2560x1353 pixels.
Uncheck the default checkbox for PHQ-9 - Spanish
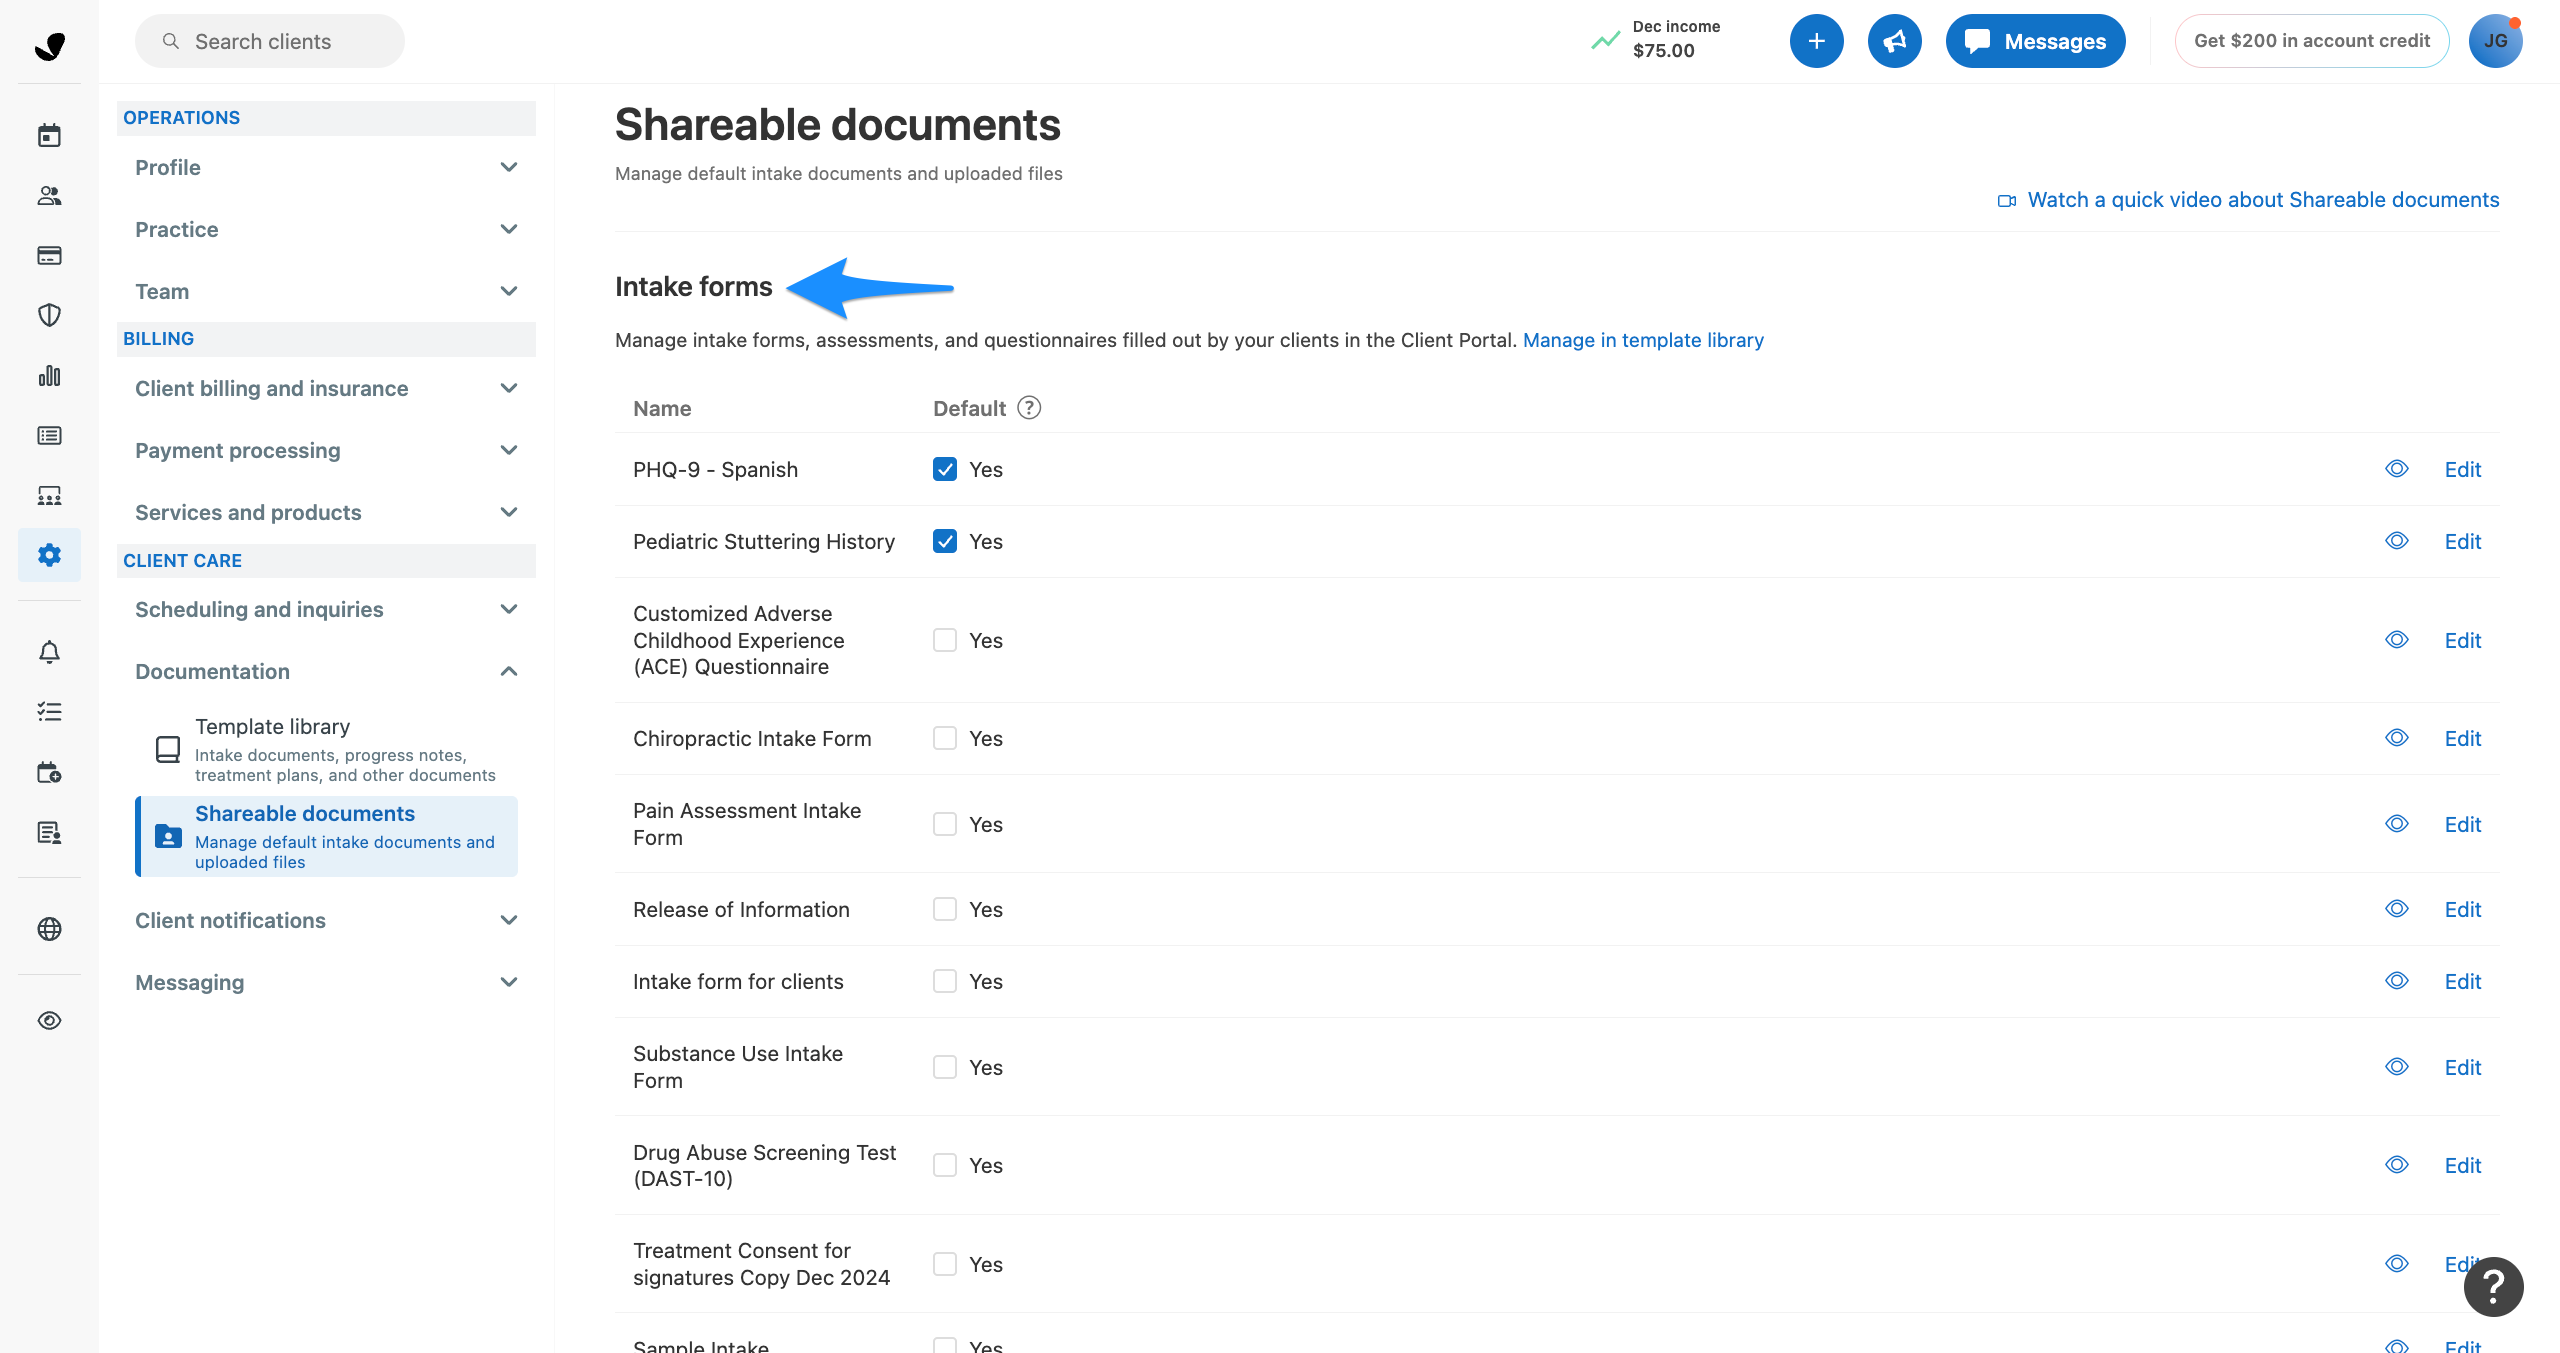(945, 469)
